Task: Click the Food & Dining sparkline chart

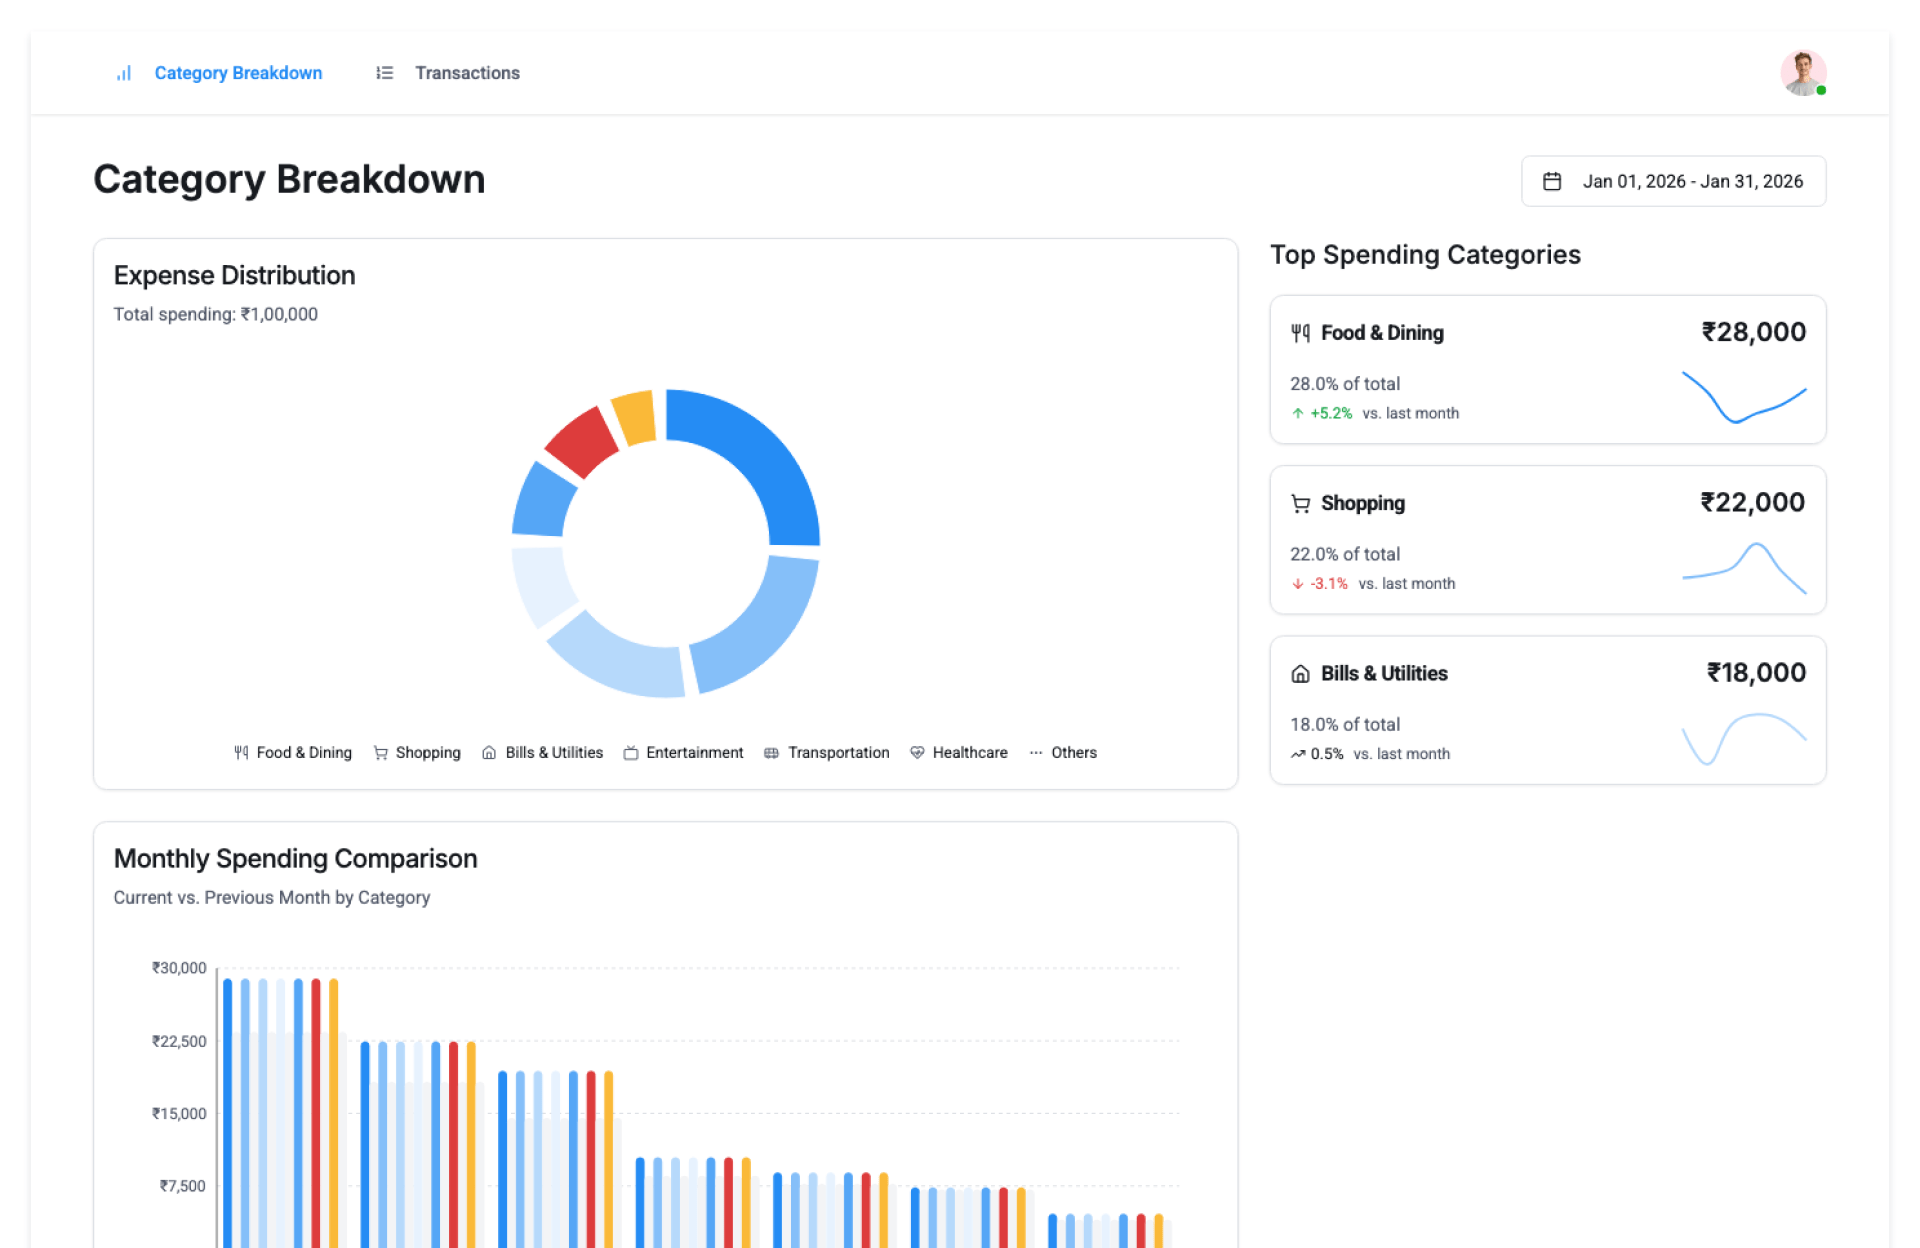Action: point(1744,398)
